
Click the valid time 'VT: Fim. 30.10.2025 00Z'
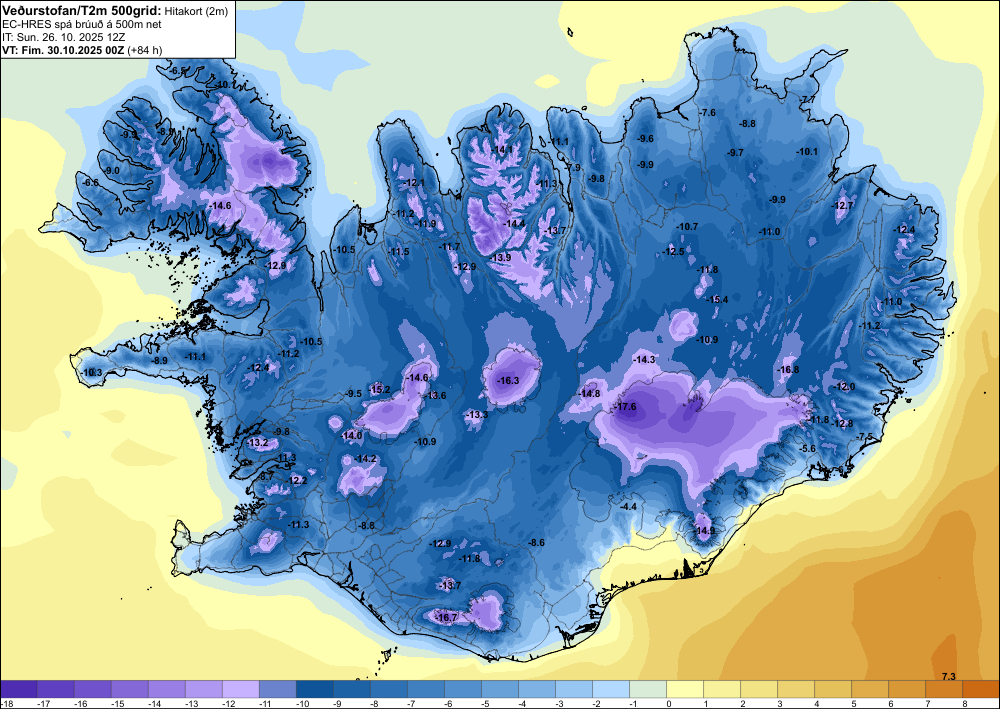(x=64, y=50)
